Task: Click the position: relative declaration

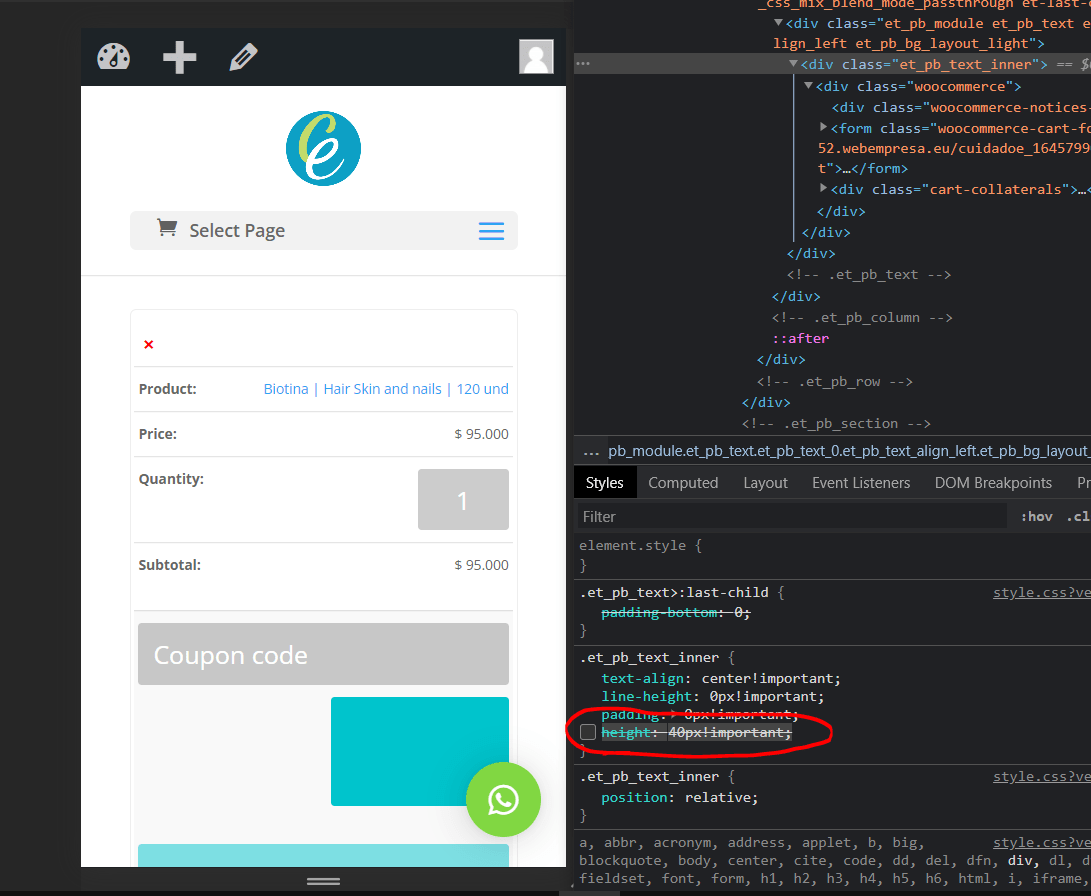Action: tap(680, 798)
